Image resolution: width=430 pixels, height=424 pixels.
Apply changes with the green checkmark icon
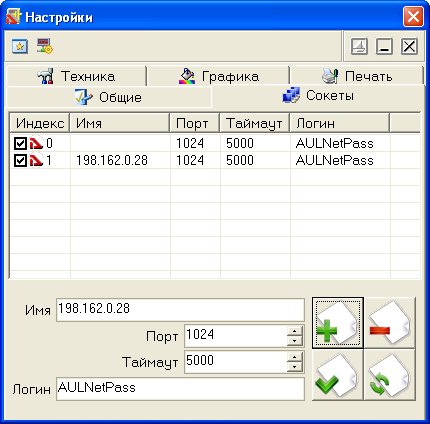coord(338,375)
